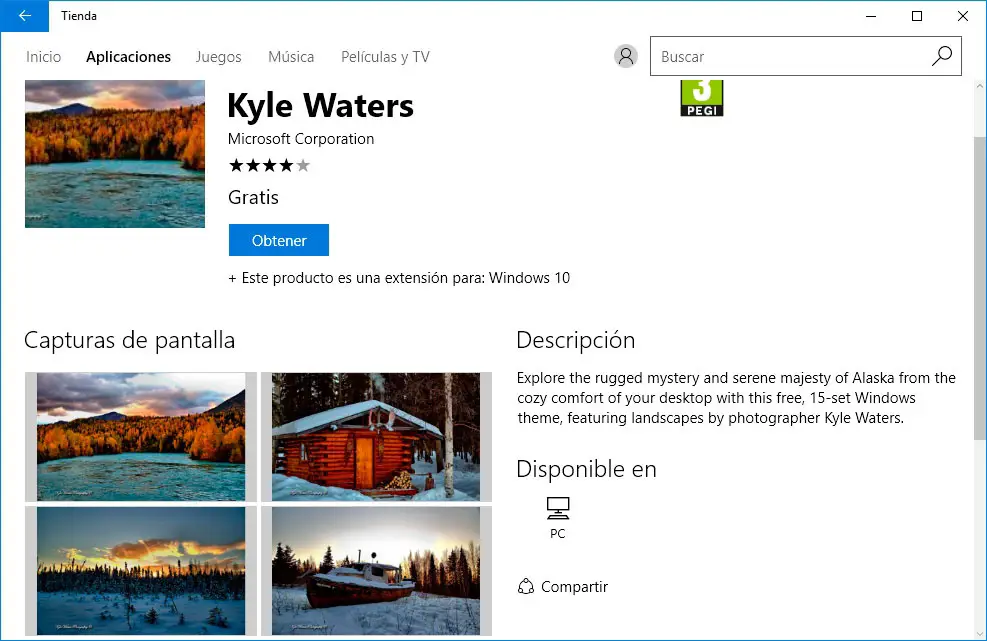987x641 pixels.
Task: Open the Música tab
Action: point(291,57)
